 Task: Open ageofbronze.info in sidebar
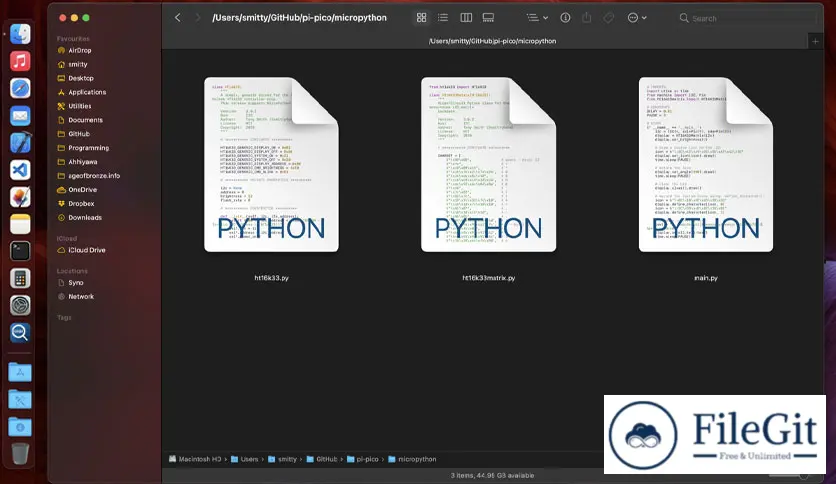click(94, 175)
